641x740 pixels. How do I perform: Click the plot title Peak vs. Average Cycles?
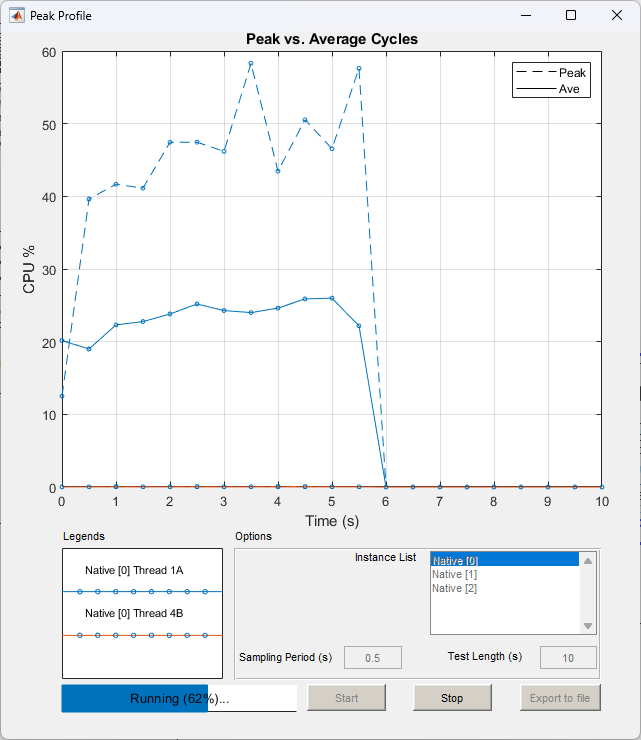click(331, 39)
